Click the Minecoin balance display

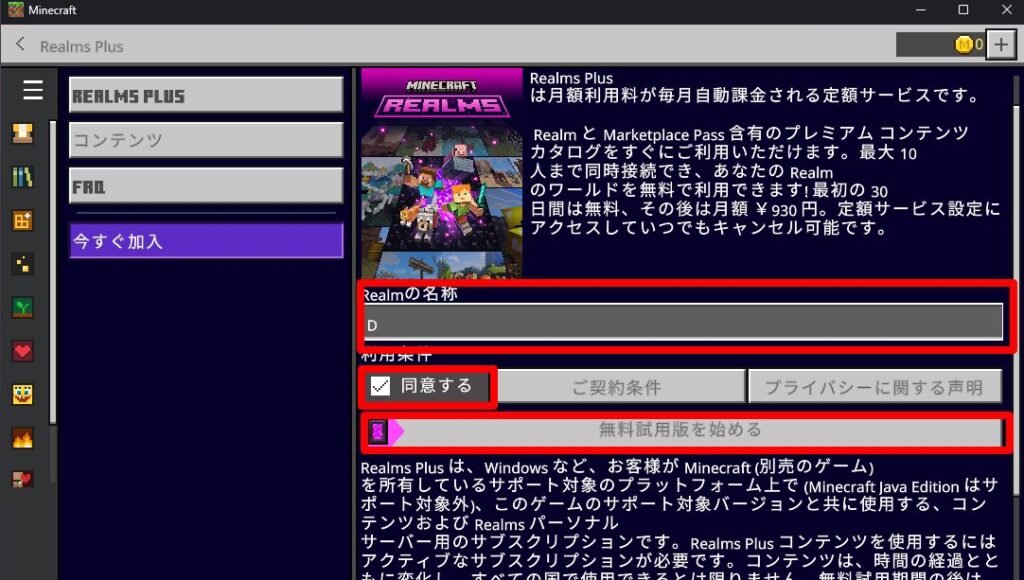click(940, 45)
